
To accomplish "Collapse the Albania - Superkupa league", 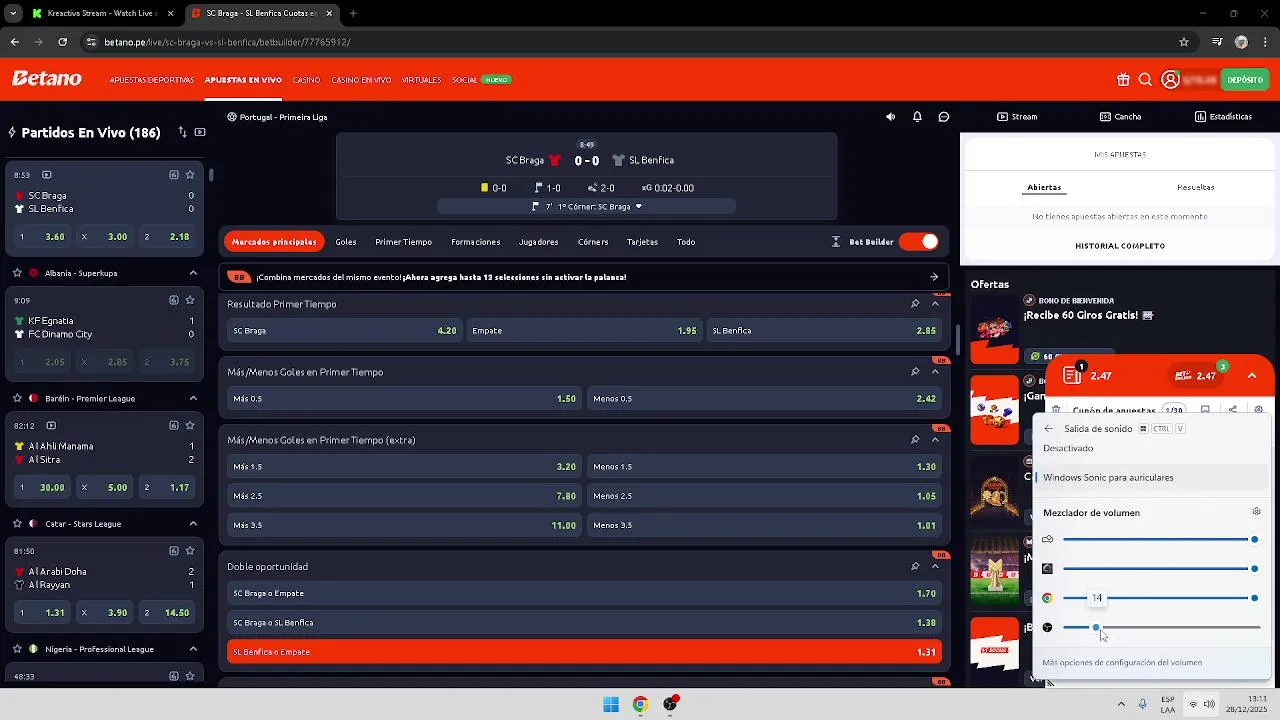I will pyautogui.click(x=193, y=273).
